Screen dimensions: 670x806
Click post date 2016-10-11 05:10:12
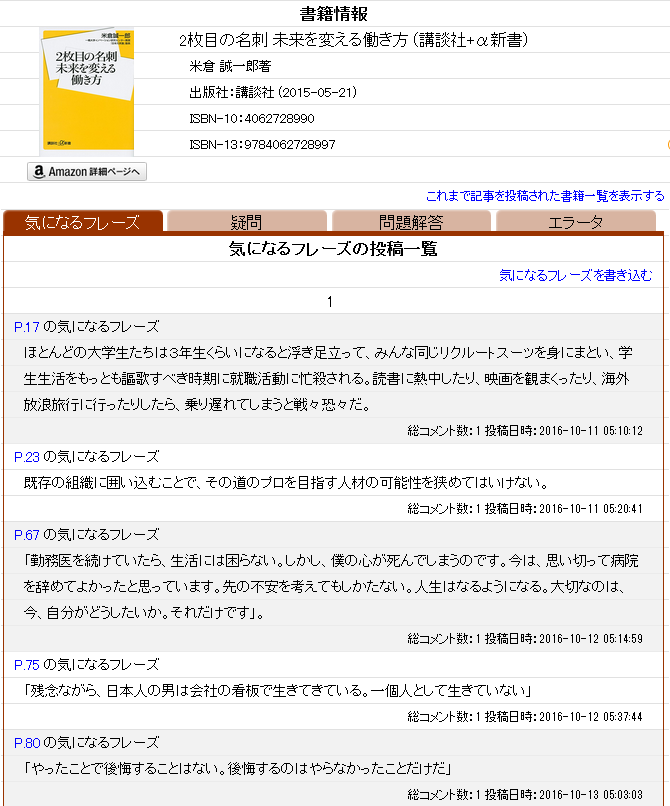pyautogui.click(x=591, y=431)
